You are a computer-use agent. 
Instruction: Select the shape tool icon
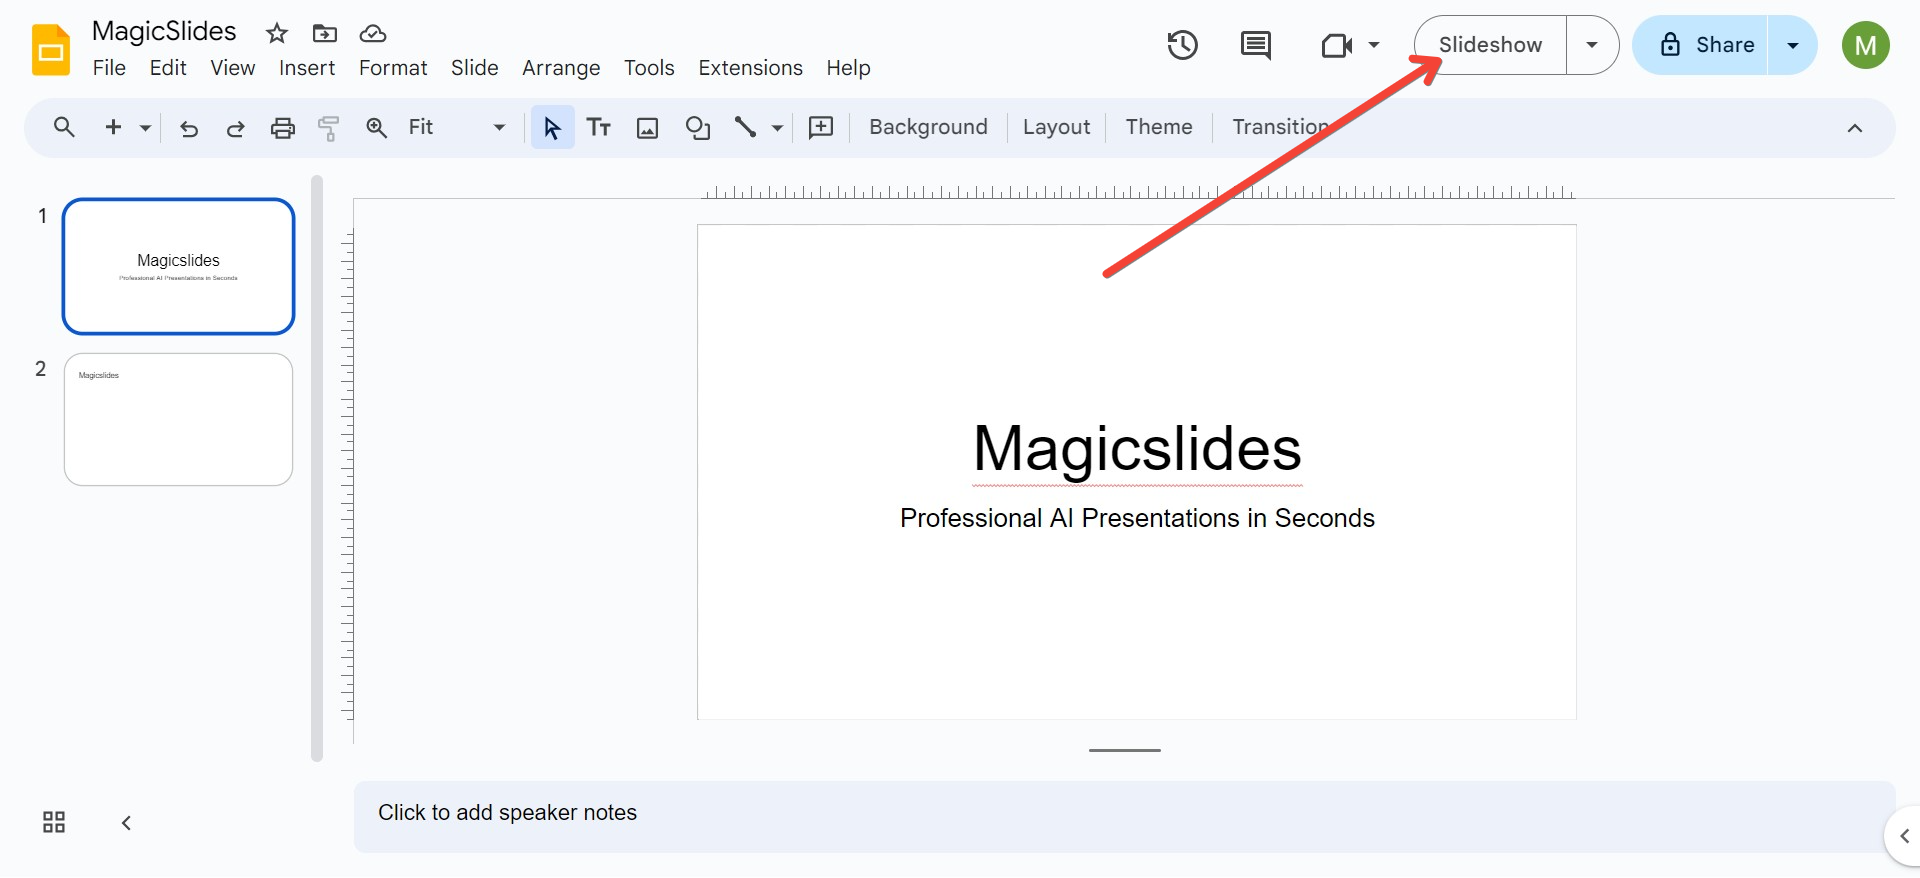coord(697,128)
